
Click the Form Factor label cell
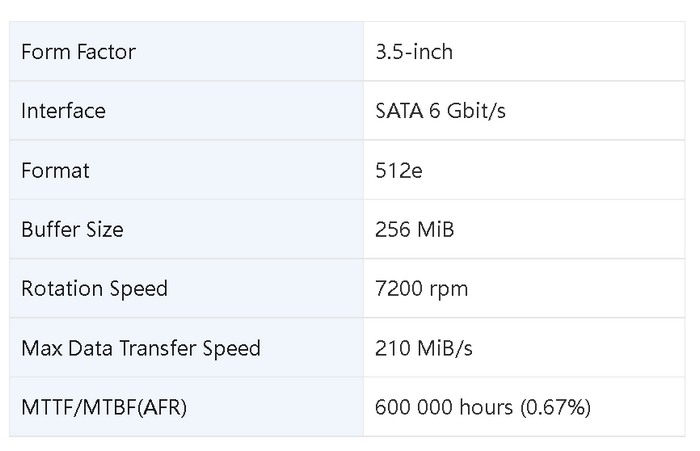(78, 51)
